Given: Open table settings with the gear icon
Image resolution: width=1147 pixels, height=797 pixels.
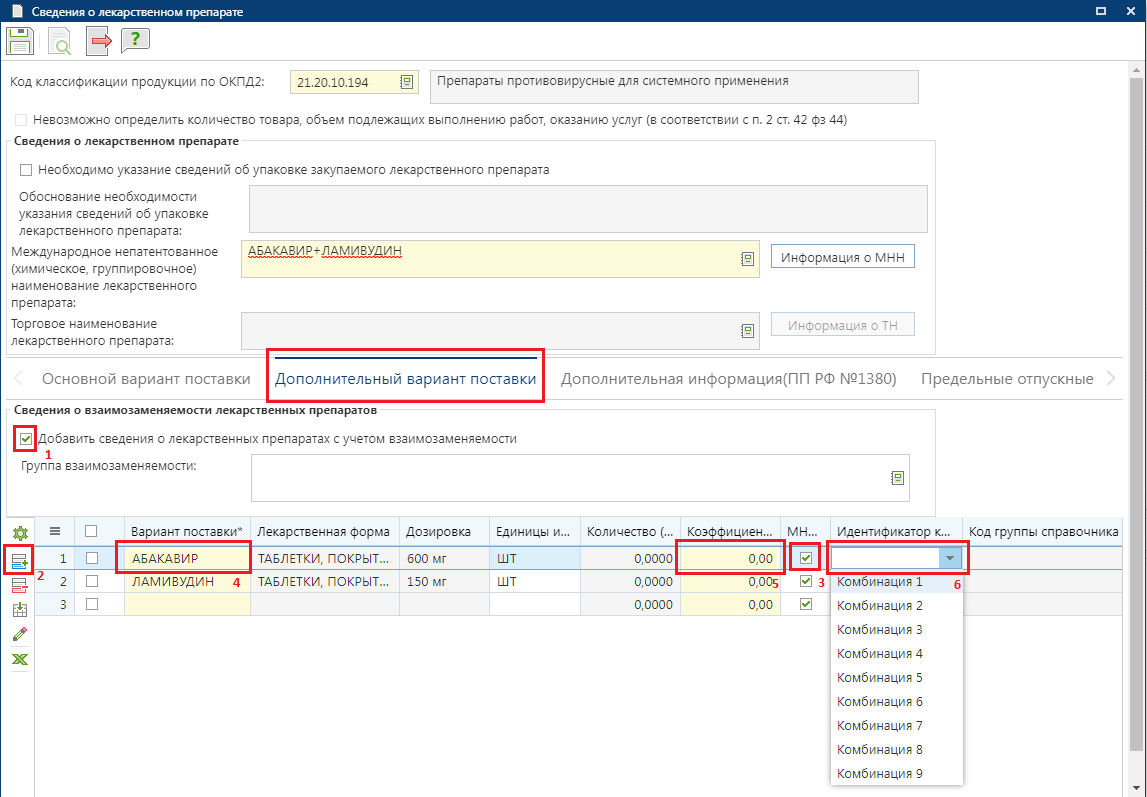Looking at the screenshot, I should [20, 533].
